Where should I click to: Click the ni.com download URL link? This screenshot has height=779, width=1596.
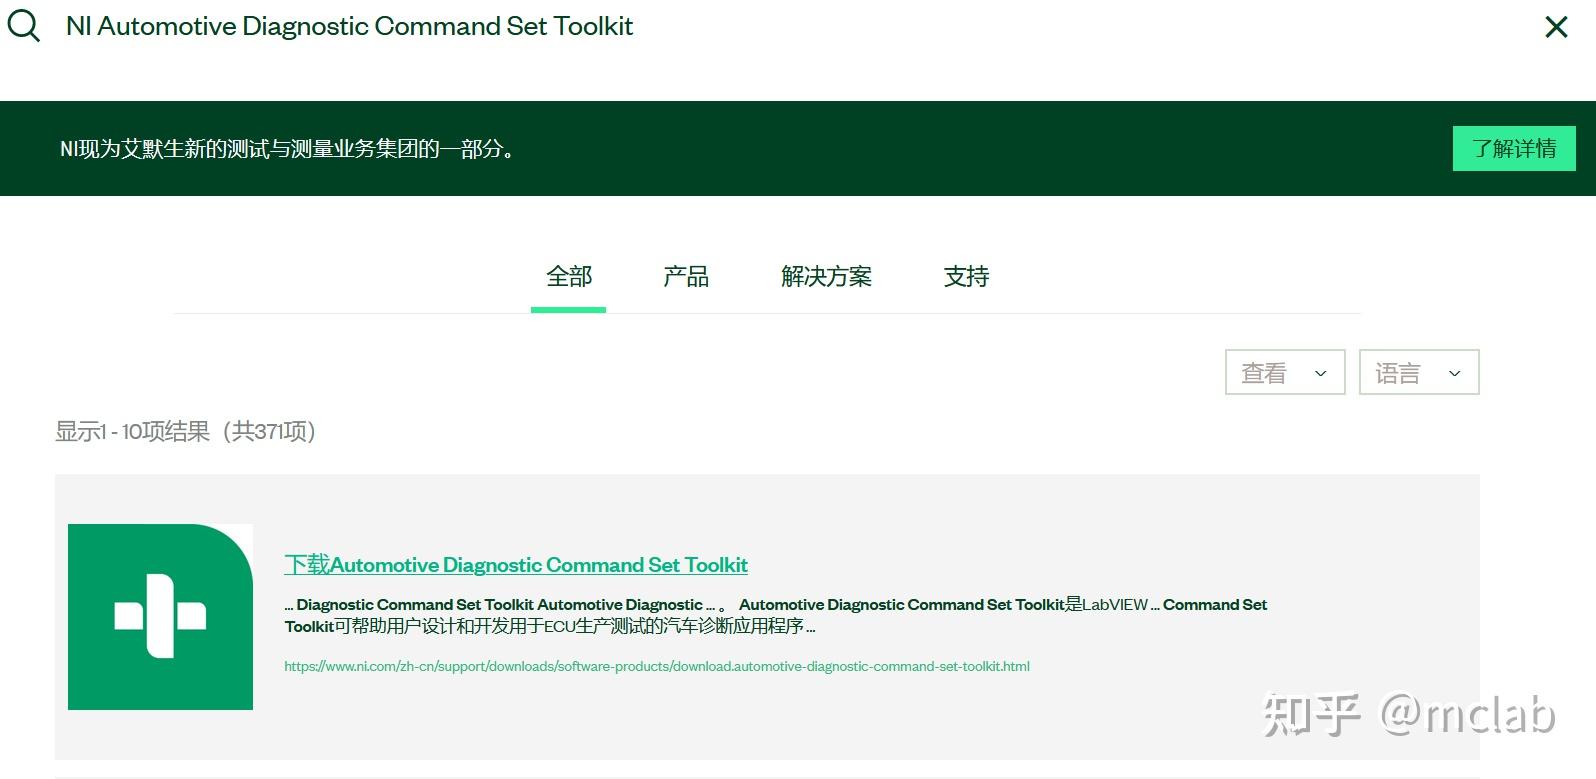[x=657, y=666]
